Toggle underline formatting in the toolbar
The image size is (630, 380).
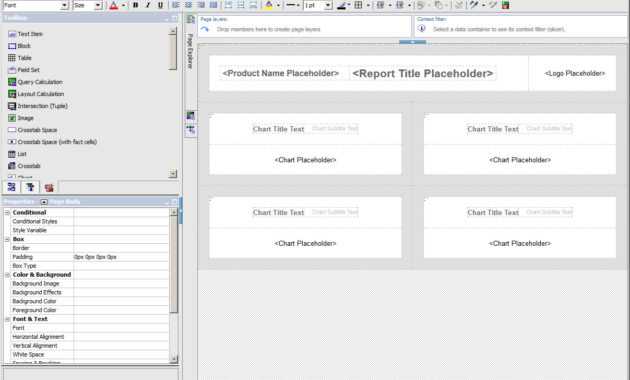coord(160,5)
